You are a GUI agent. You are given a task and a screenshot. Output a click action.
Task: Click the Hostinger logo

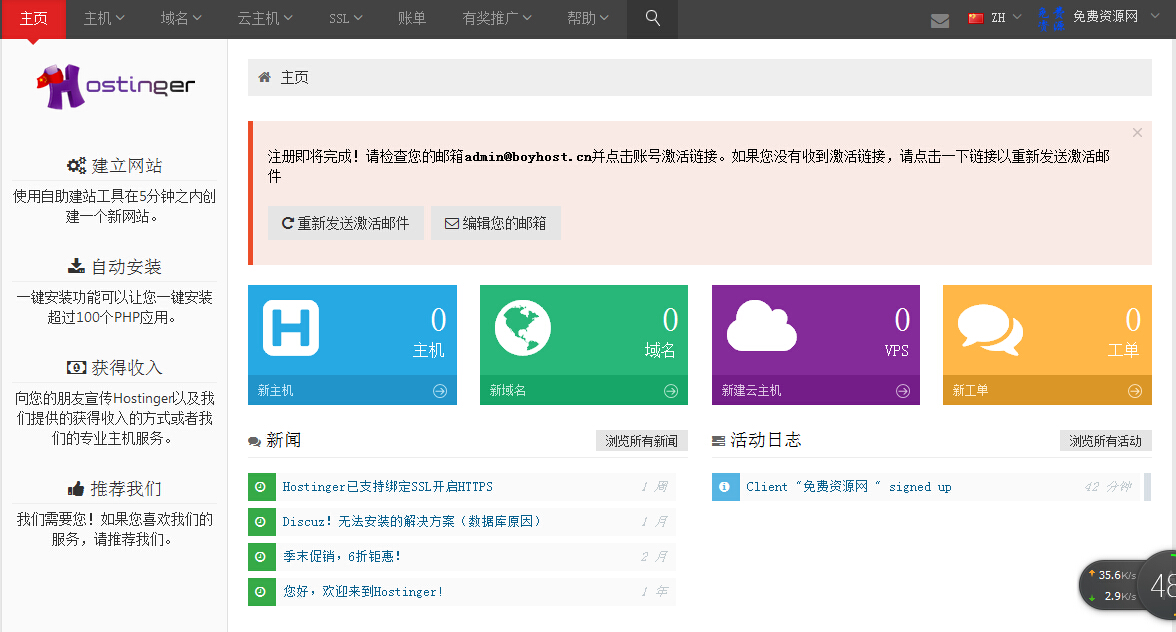[x=116, y=87]
